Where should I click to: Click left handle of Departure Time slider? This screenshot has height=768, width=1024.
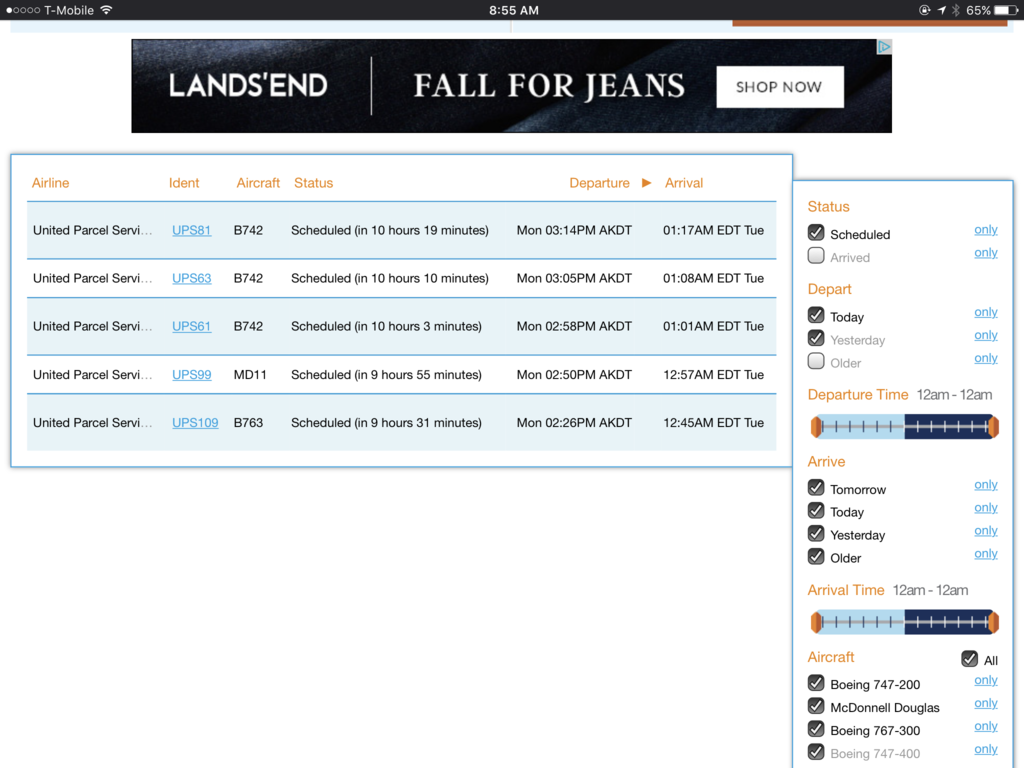pos(816,427)
